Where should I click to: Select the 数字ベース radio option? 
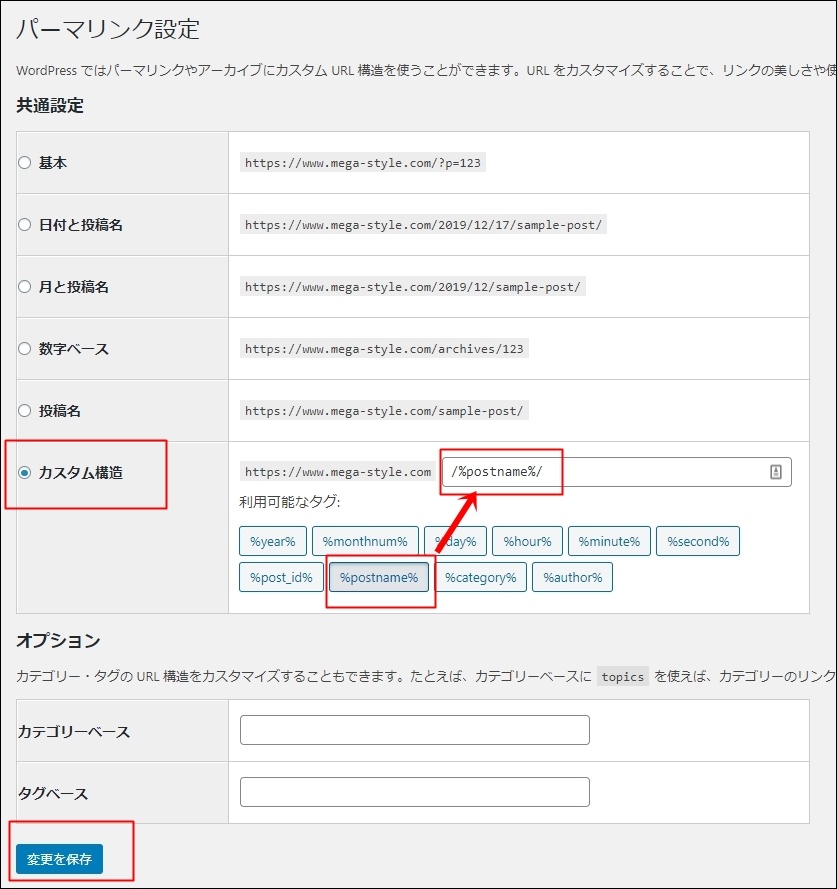25,349
